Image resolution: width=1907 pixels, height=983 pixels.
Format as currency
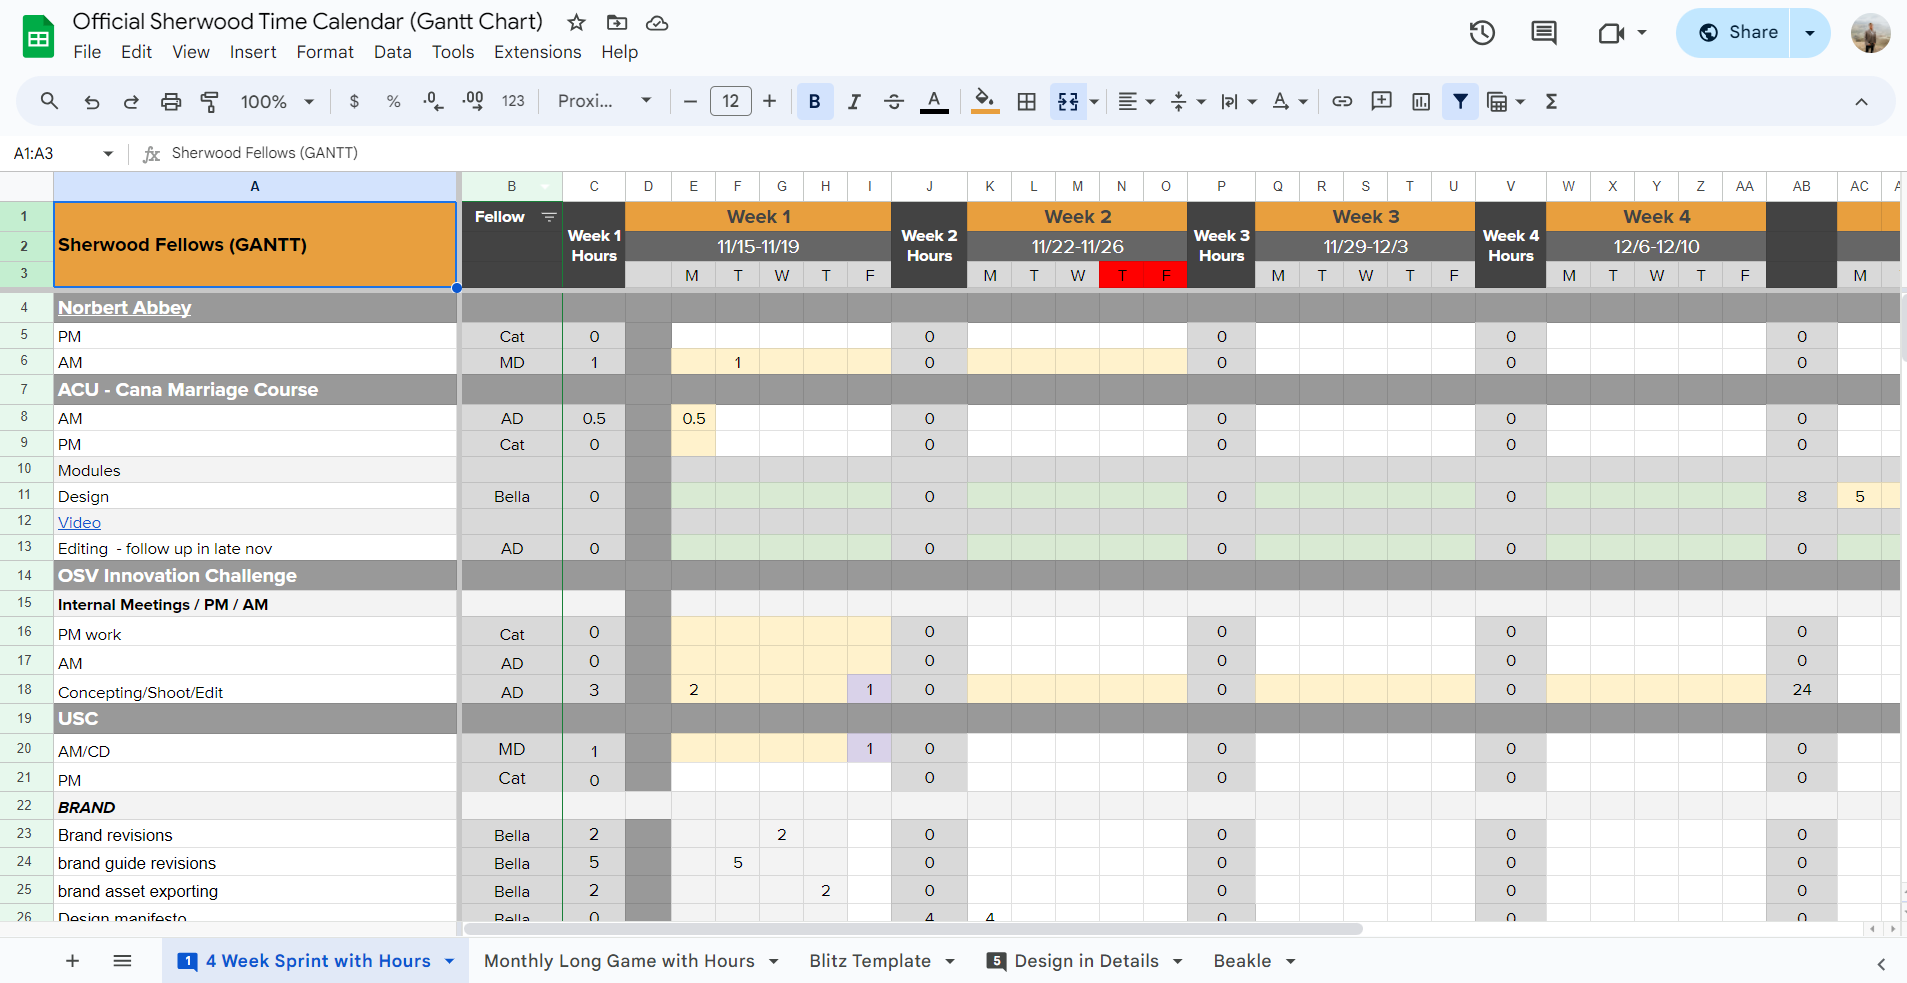click(354, 101)
